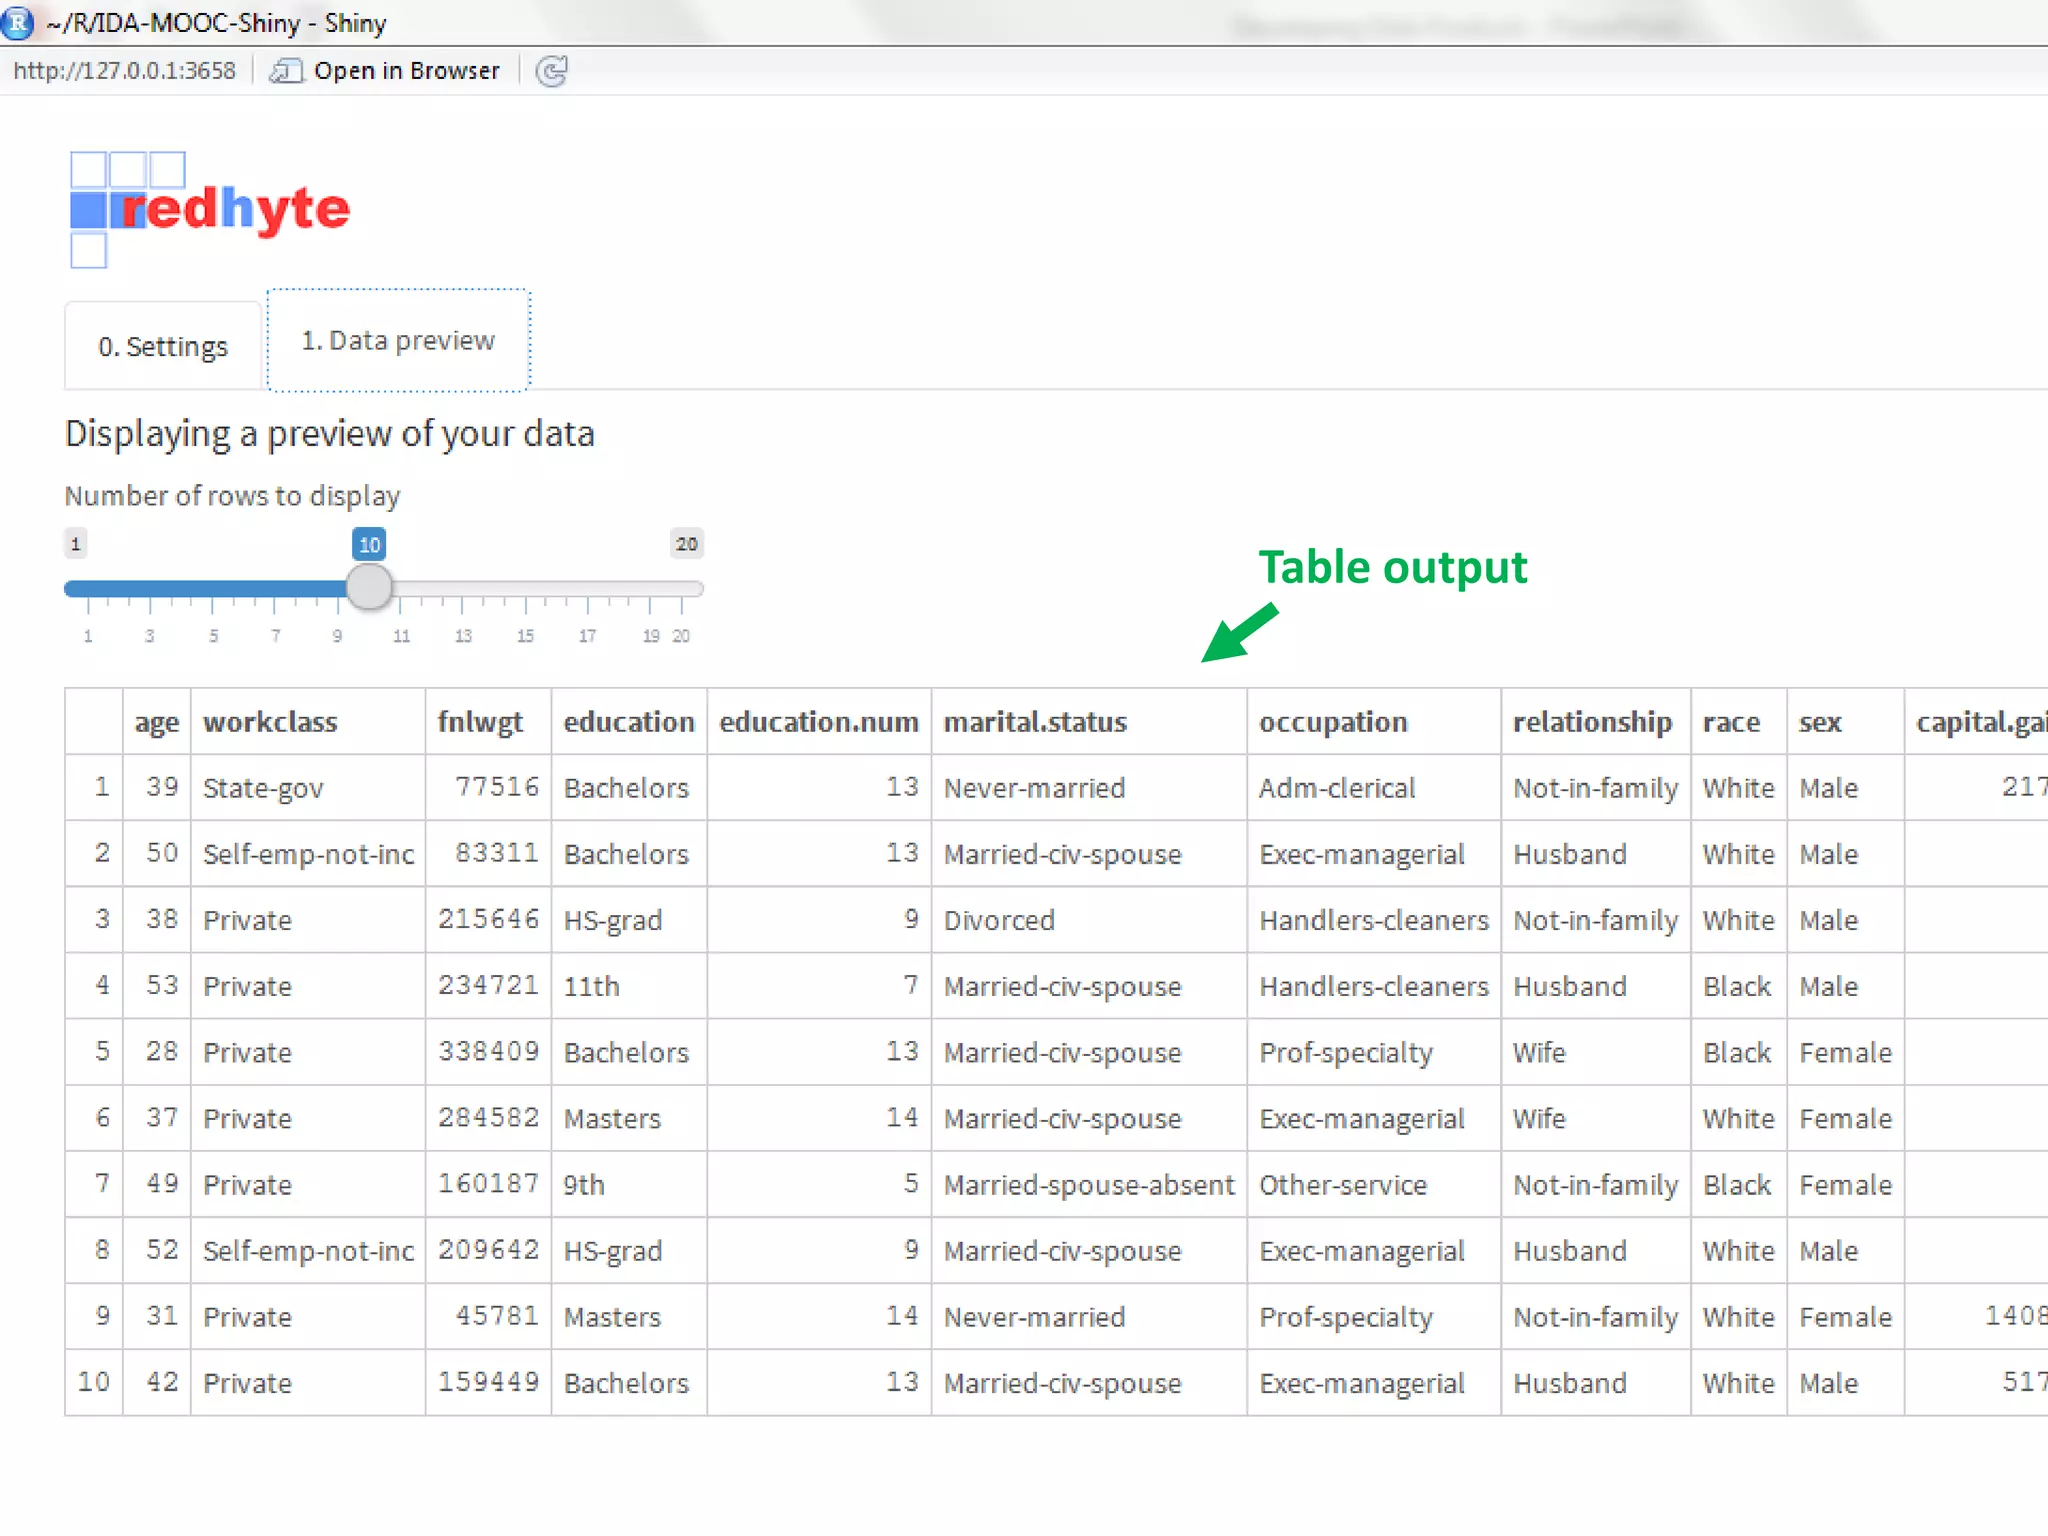The height and width of the screenshot is (1536, 2048).
Task: Click the fnlwgt value 284582
Action: pos(488,1117)
